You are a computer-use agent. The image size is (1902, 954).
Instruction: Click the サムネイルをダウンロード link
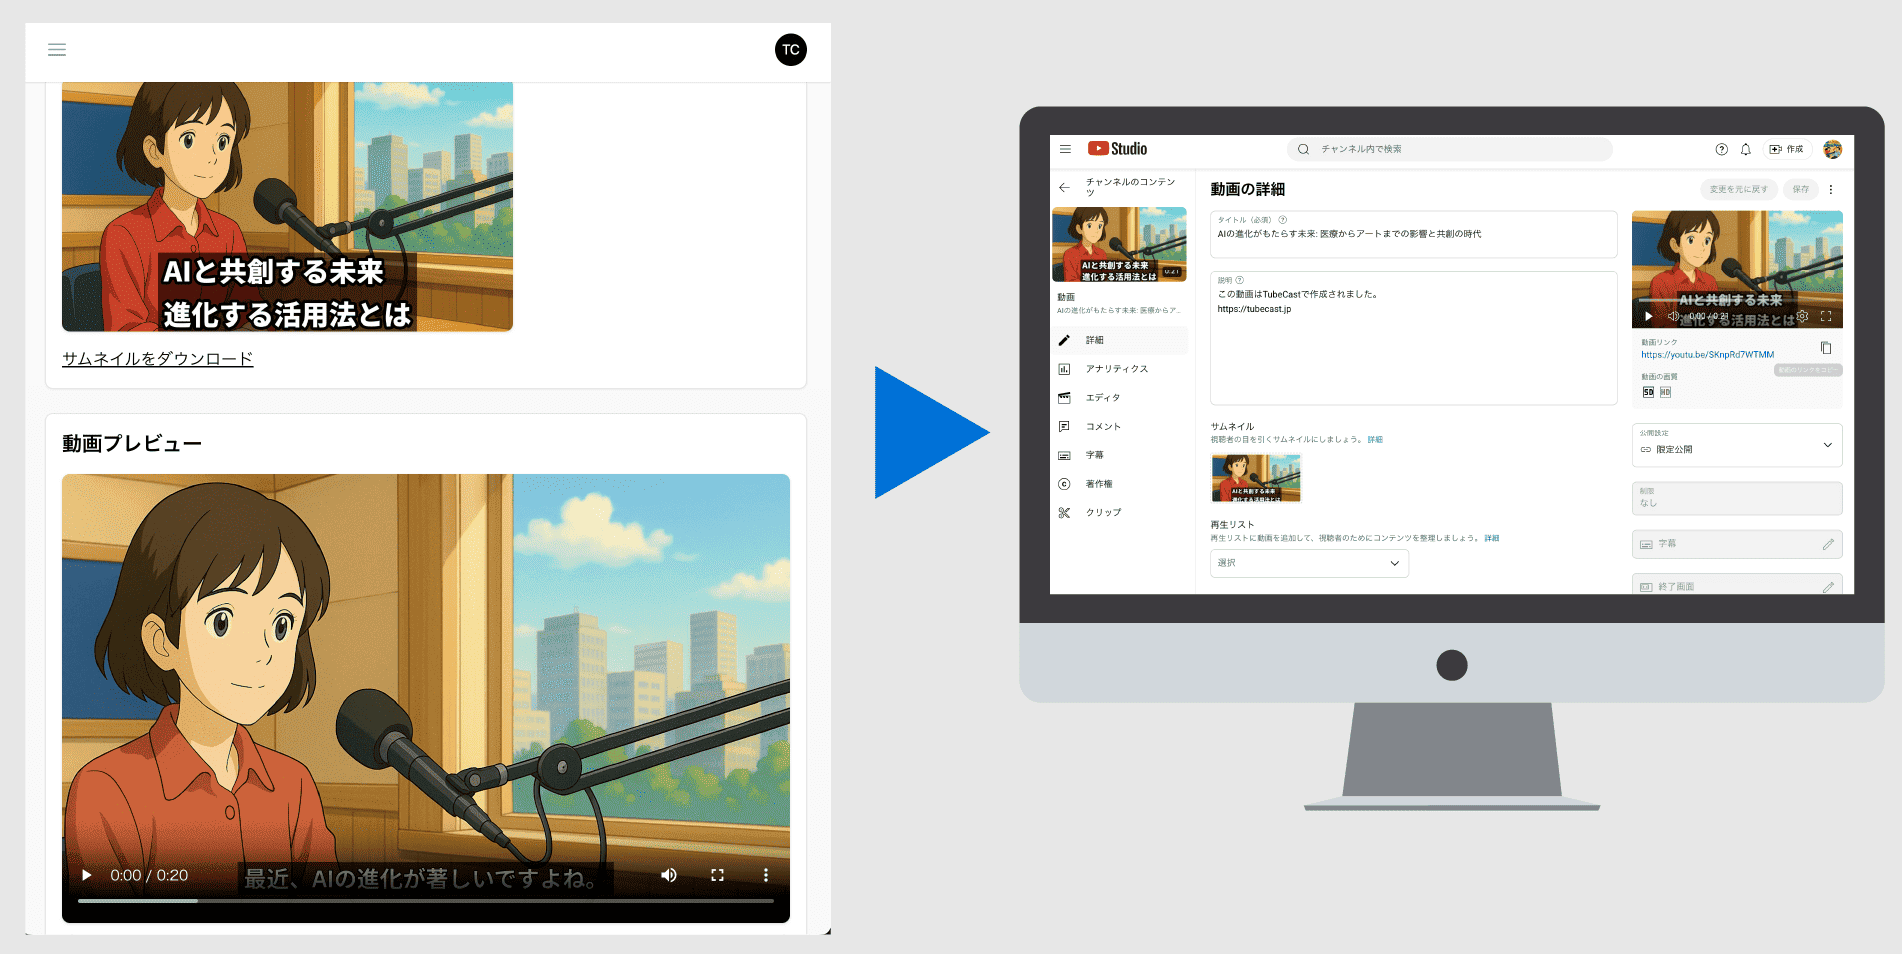[158, 358]
